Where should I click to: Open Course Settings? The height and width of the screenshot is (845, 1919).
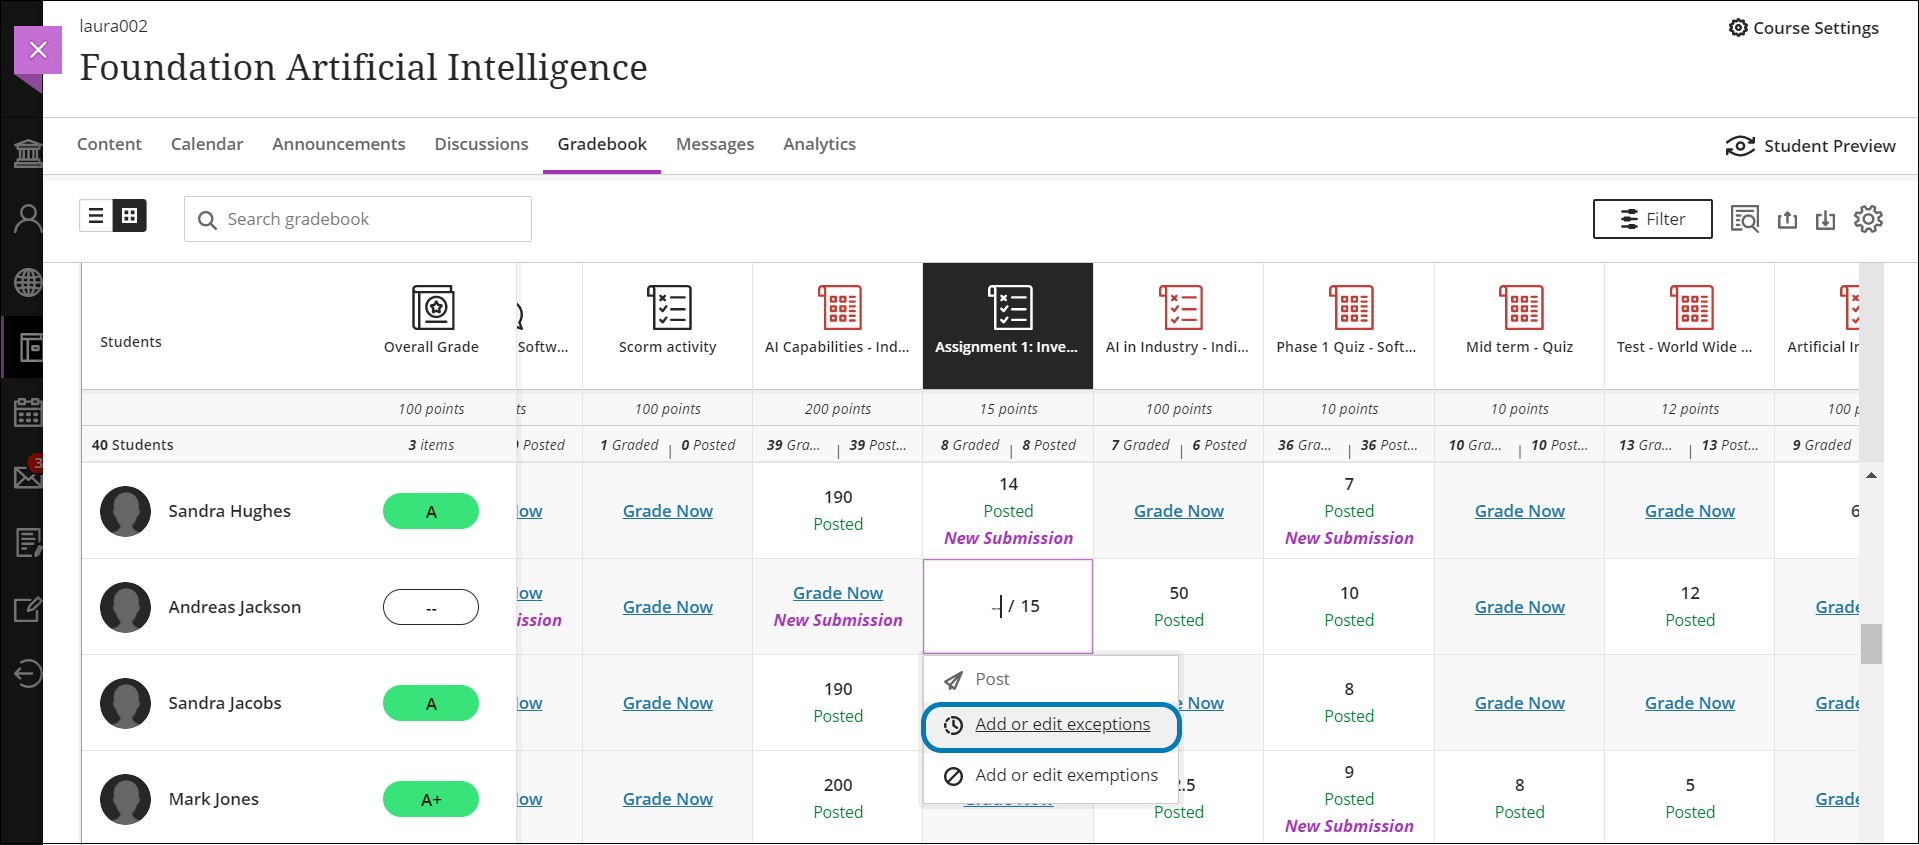[x=1804, y=28]
